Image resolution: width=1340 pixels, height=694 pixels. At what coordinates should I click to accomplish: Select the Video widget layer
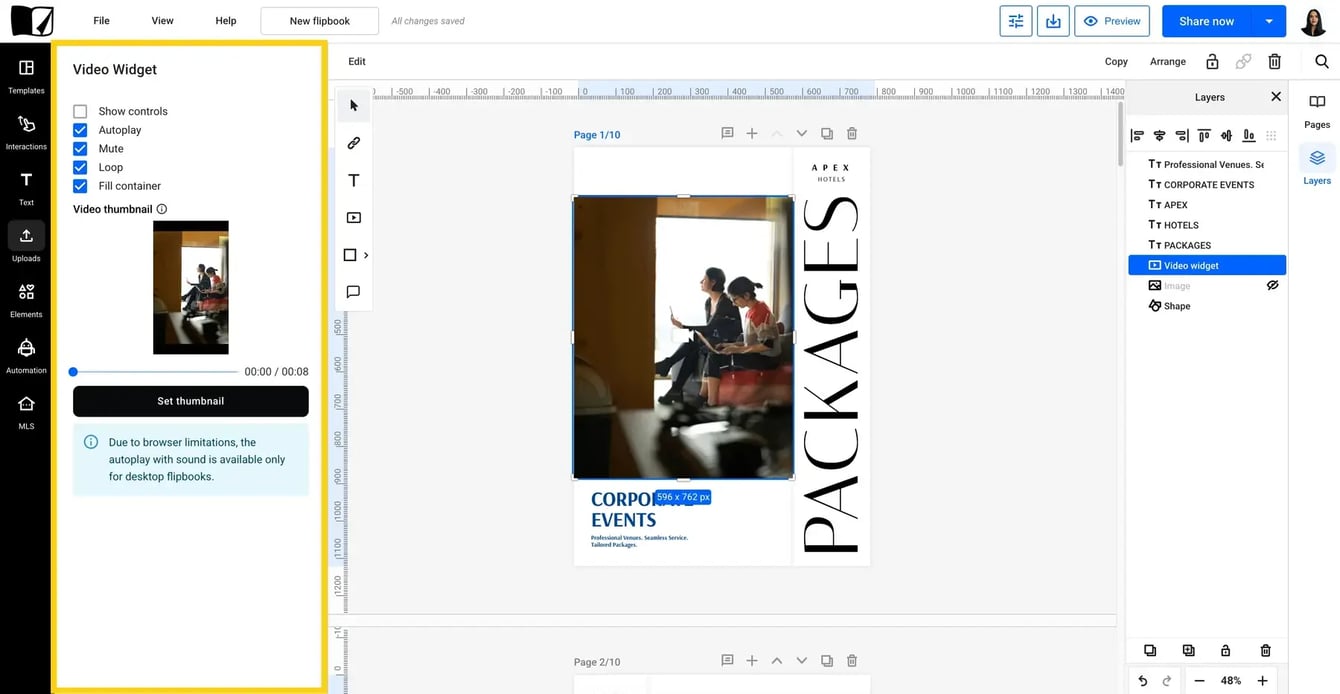point(1207,265)
